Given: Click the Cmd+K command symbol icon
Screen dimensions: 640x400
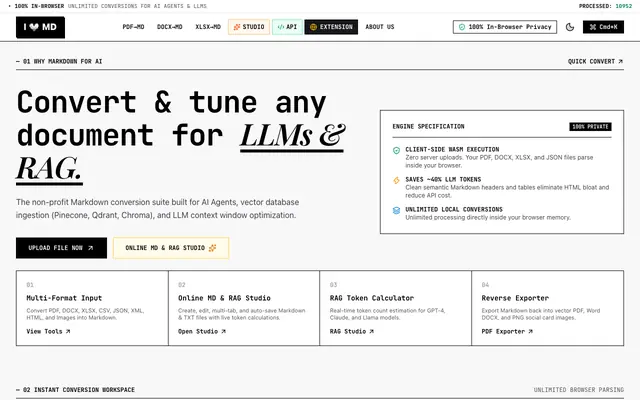Looking at the screenshot, I should [x=592, y=27].
